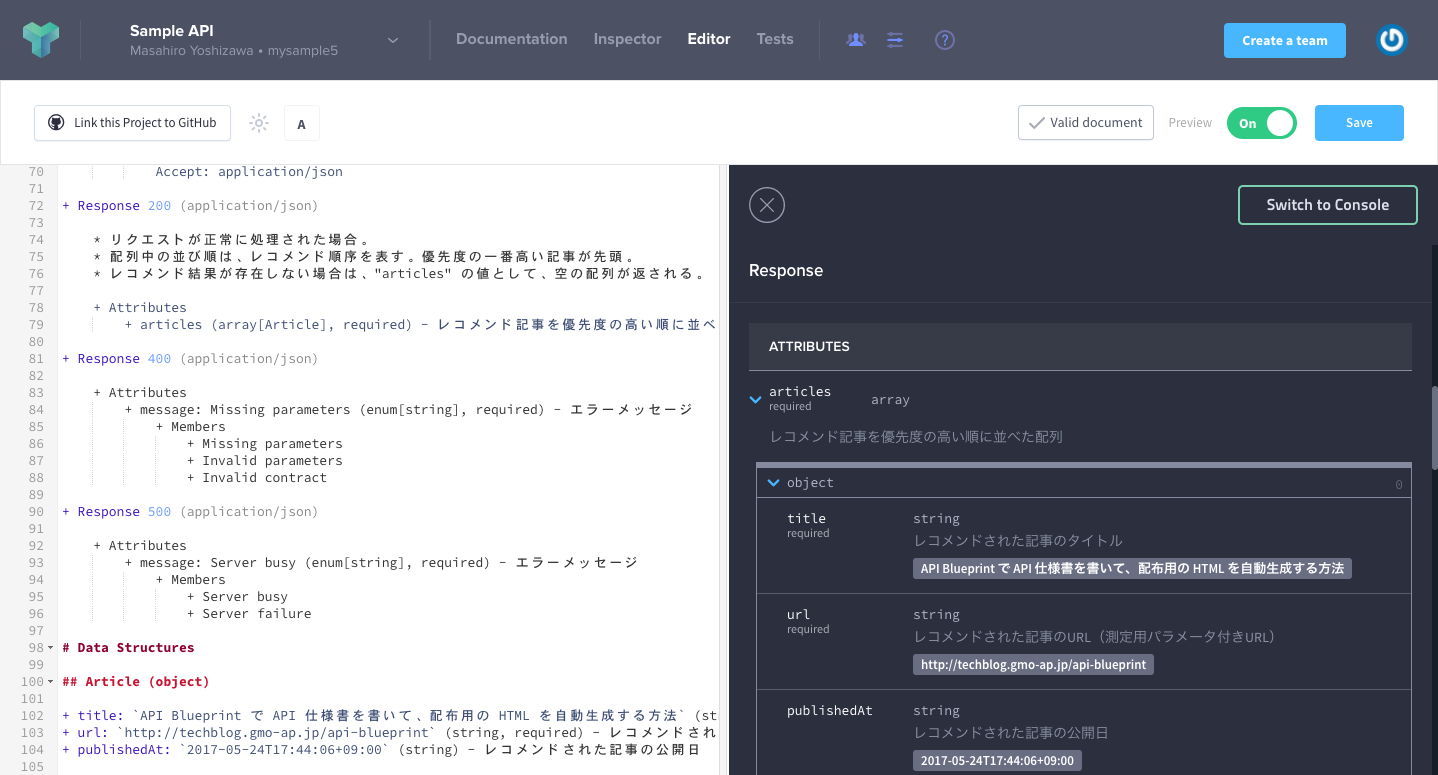This screenshot has height=775, width=1438.
Task: Open the user profile avatar
Action: coord(1391,40)
